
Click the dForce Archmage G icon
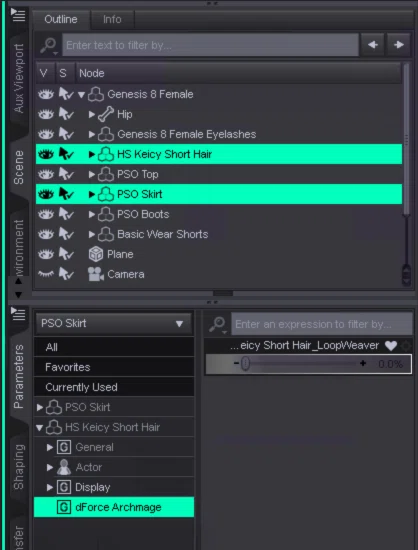click(x=64, y=507)
